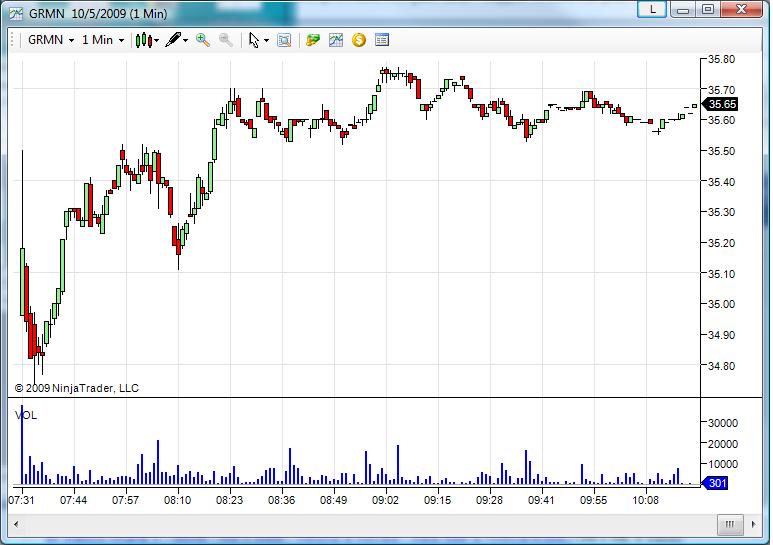
Task: Click the 09:28 time axis label
Action: [490, 500]
